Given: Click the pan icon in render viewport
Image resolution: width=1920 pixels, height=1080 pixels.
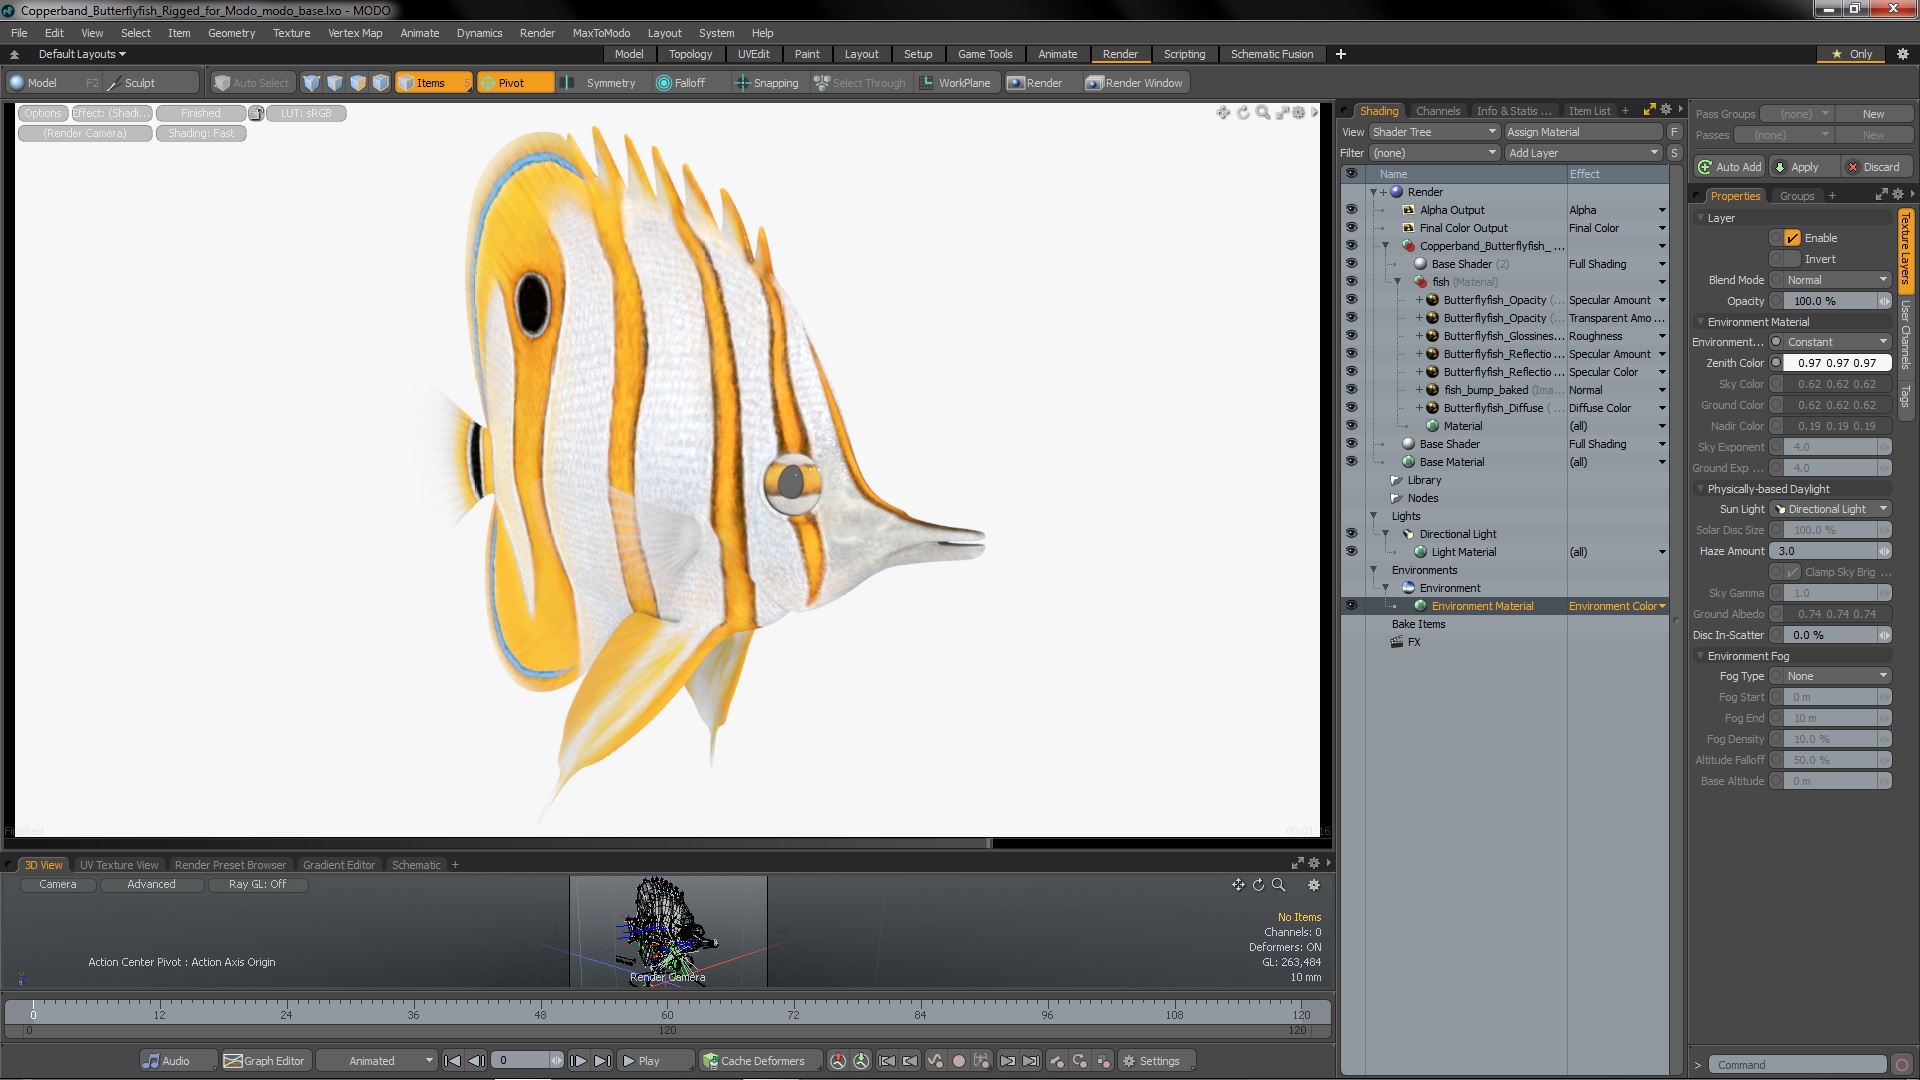Looking at the screenshot, I should click(1223, 113).
